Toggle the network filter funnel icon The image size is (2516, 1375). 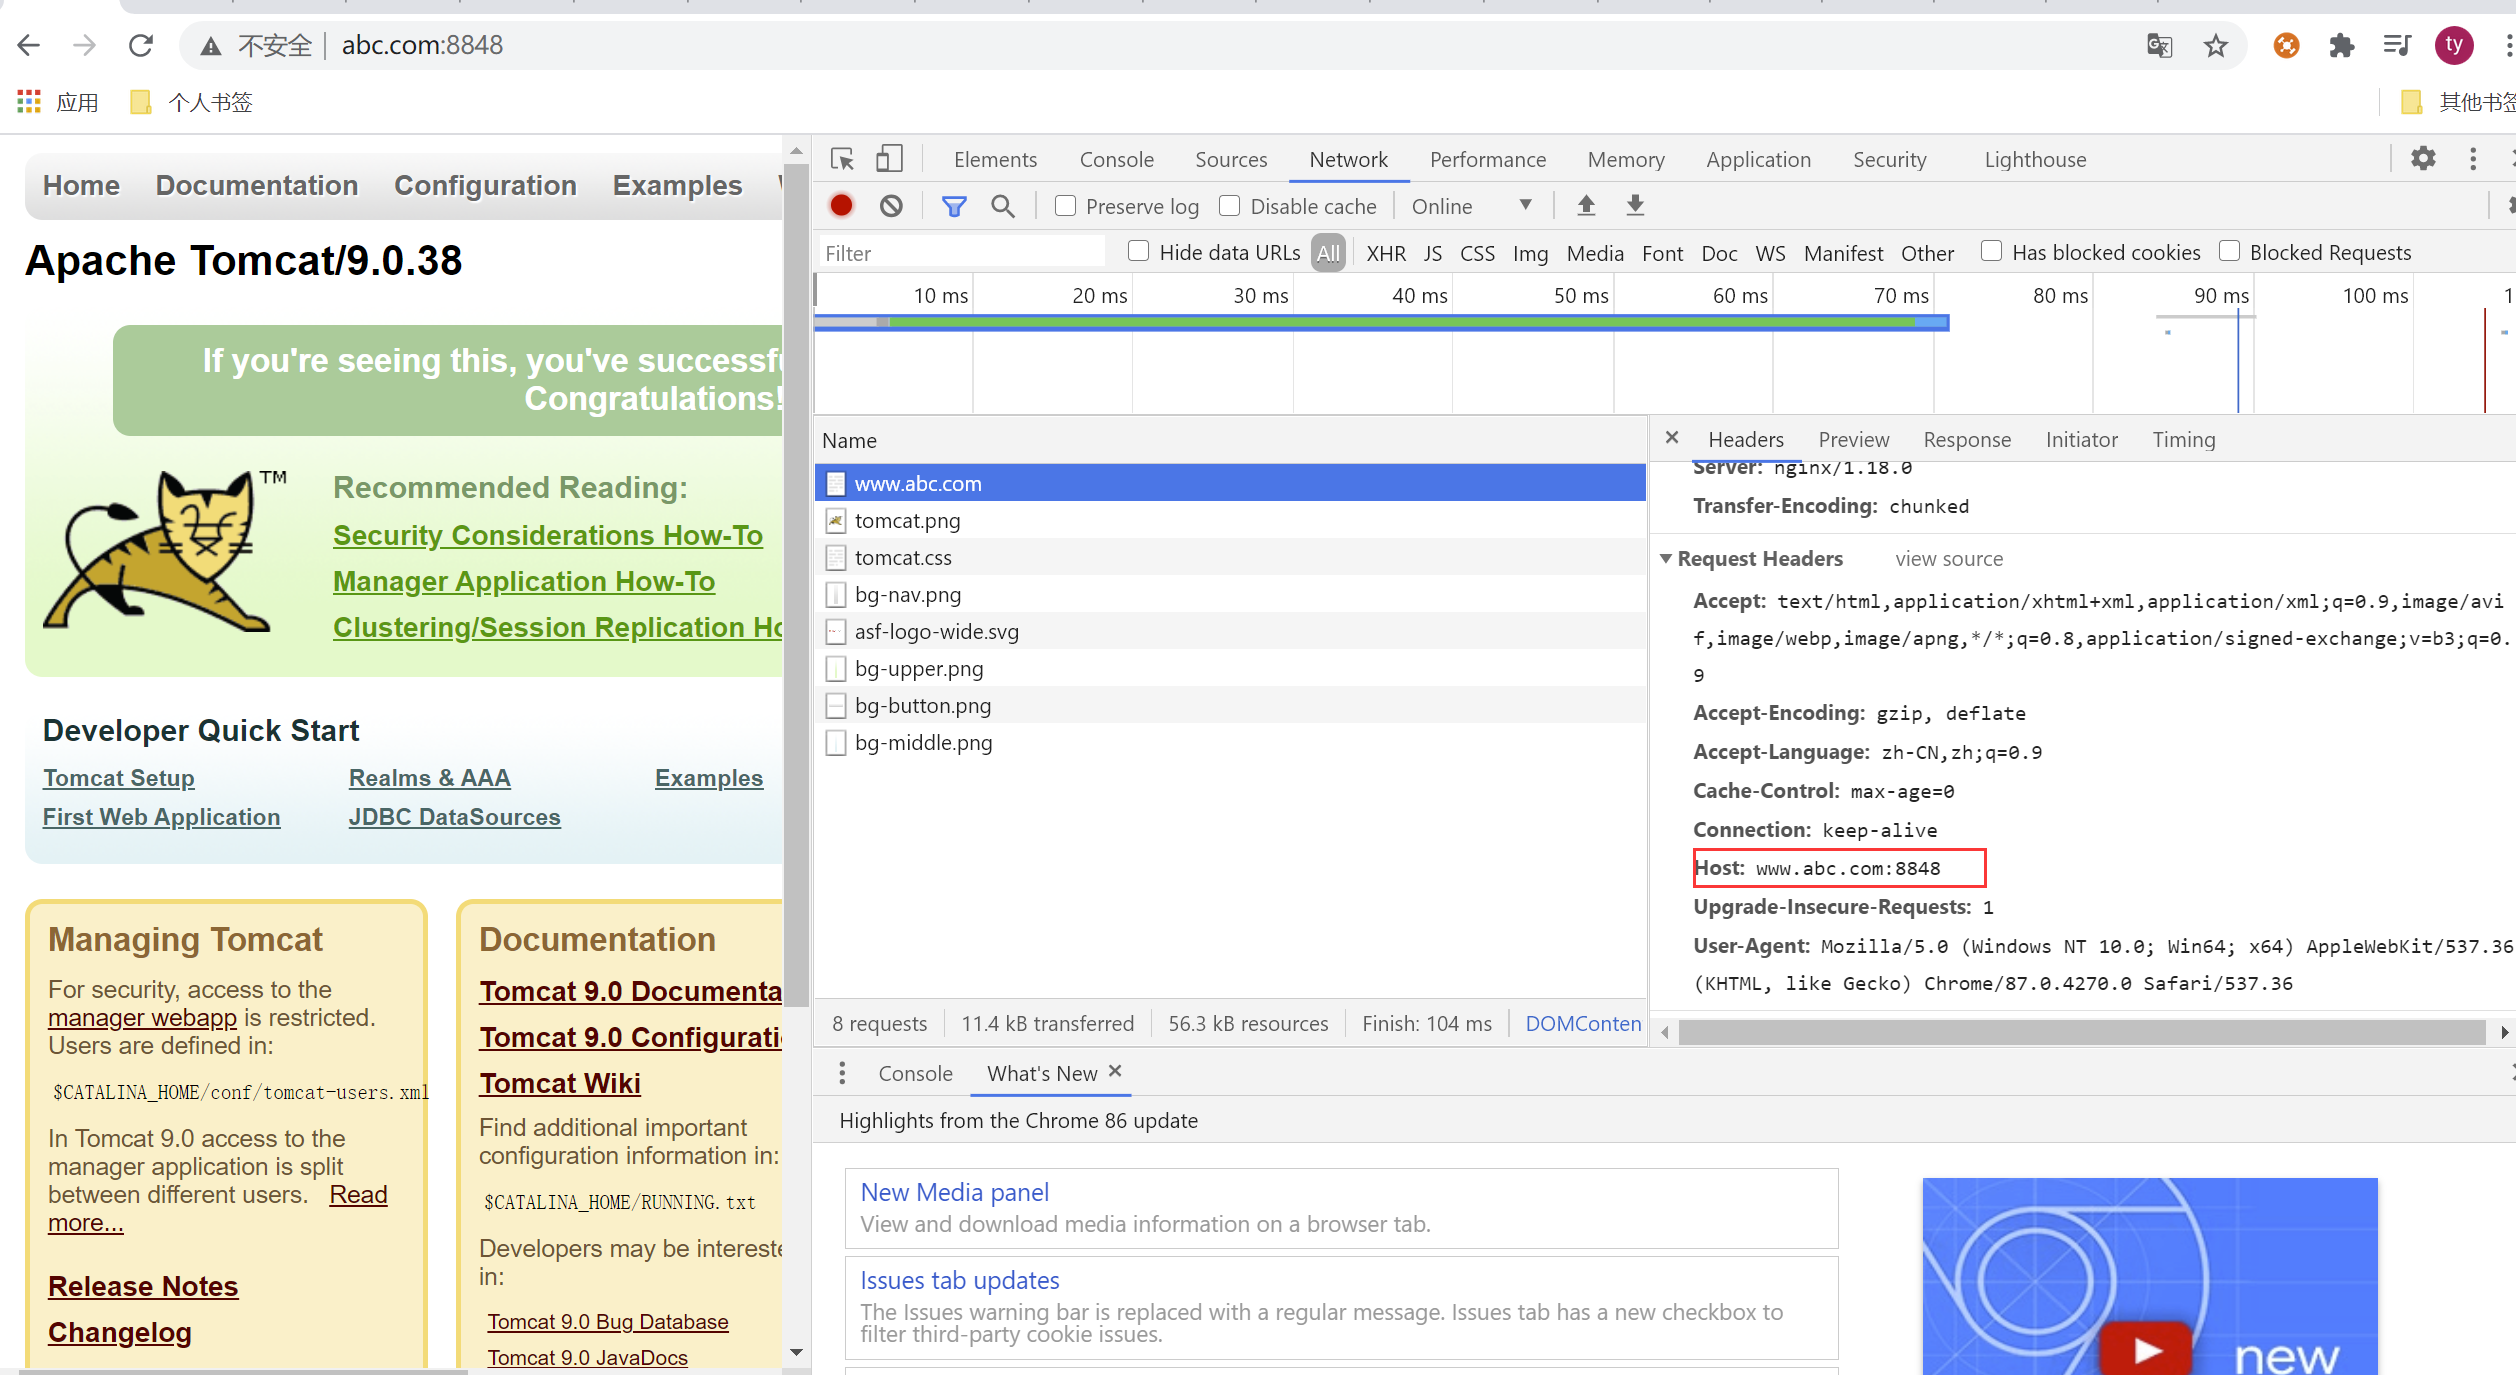954,206
